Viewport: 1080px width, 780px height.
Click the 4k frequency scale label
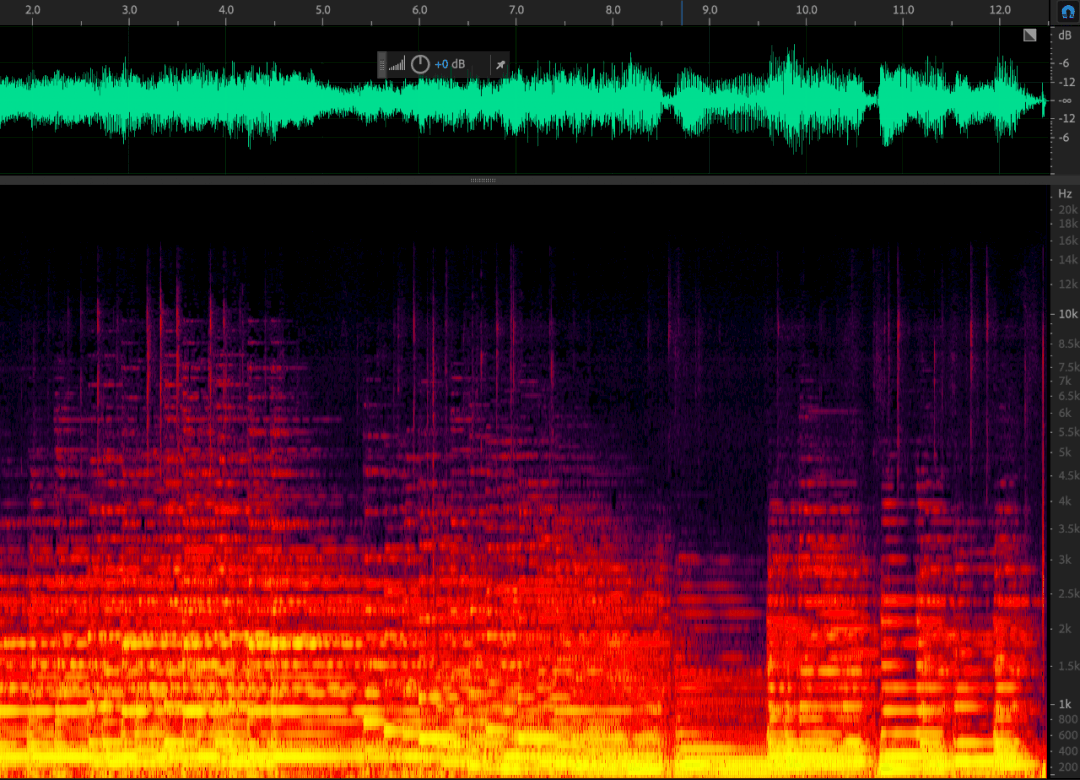[x=1065, y=501]
